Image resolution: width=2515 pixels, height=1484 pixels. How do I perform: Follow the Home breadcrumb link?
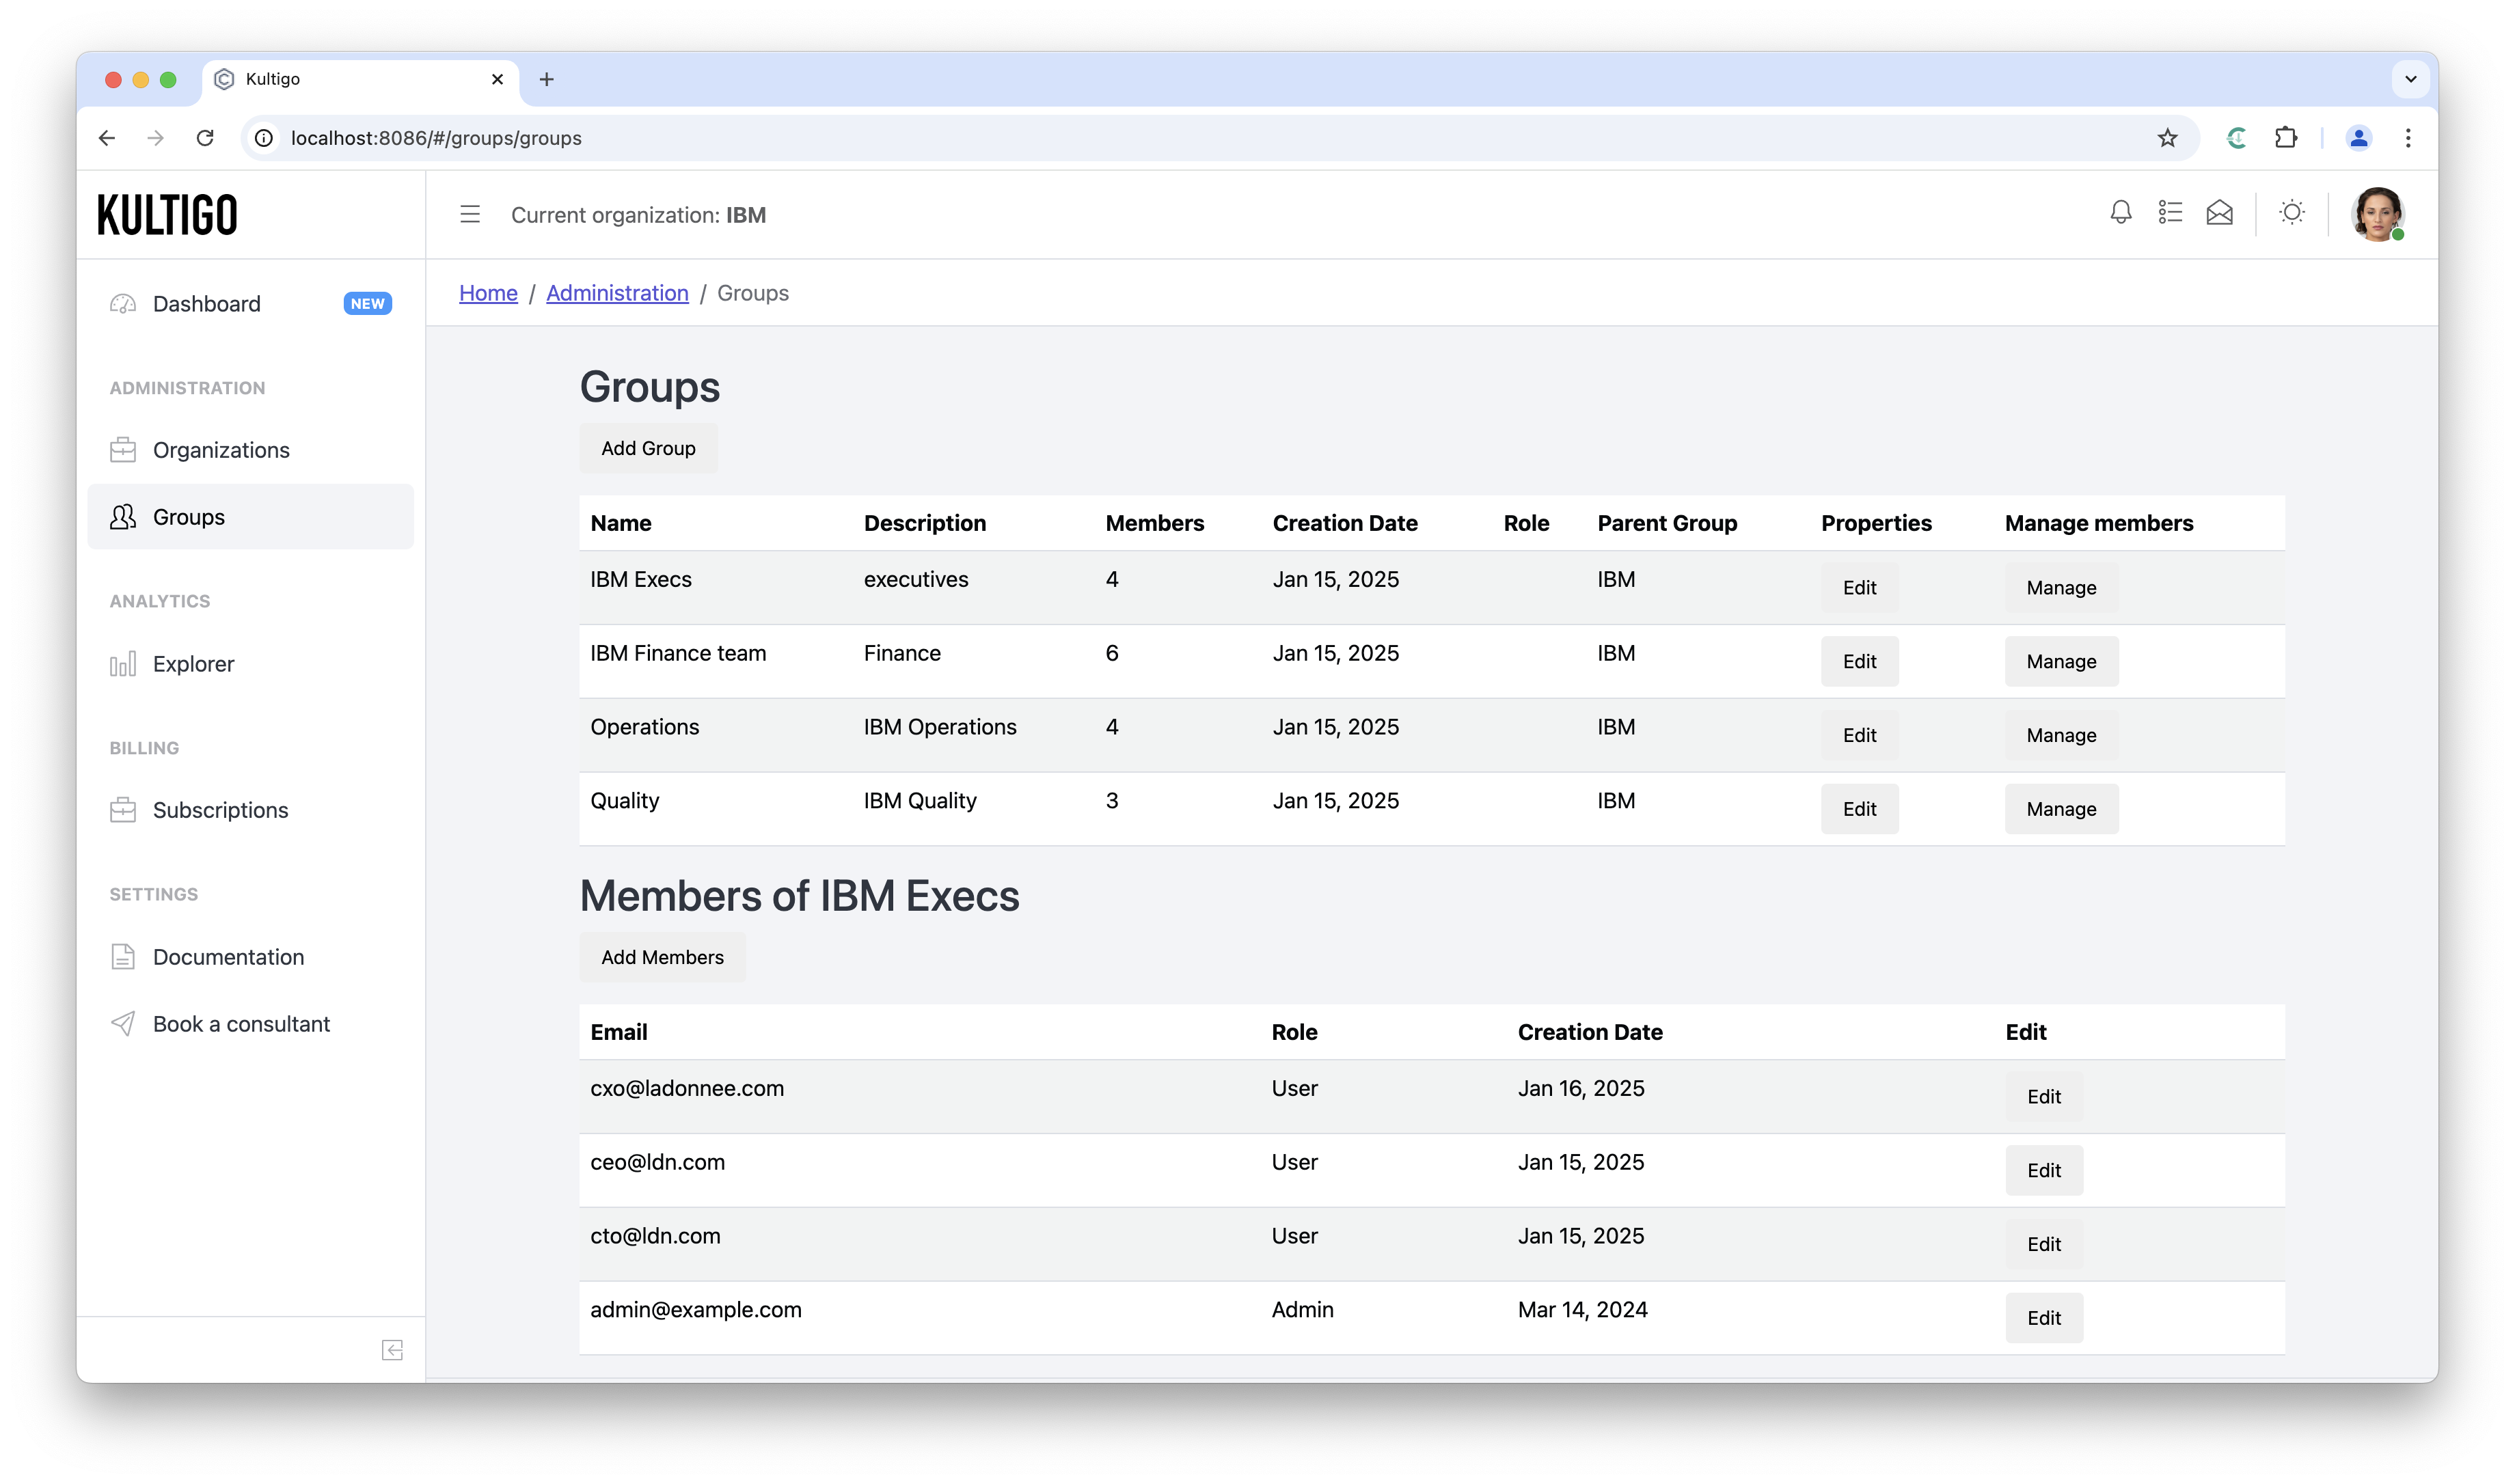(x=488, y=293)
